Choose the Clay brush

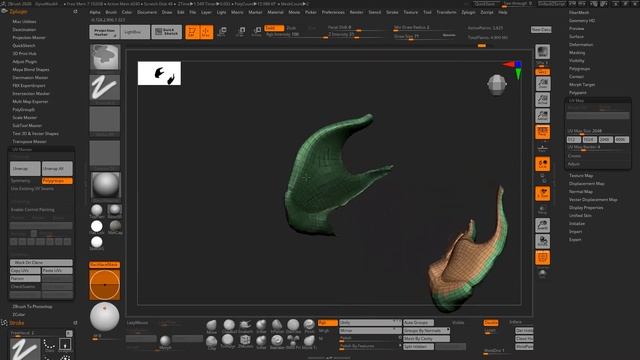tap(211, 342)
